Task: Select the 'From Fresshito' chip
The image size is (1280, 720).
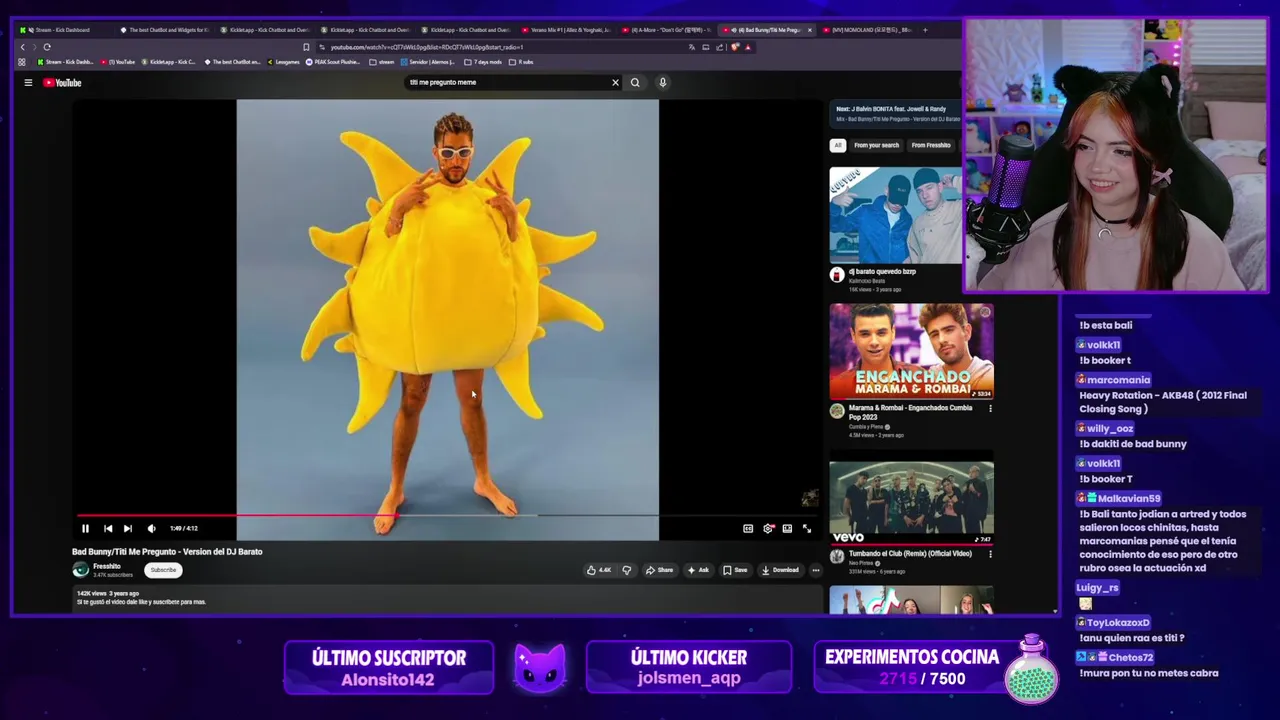Action: (931, 145)
